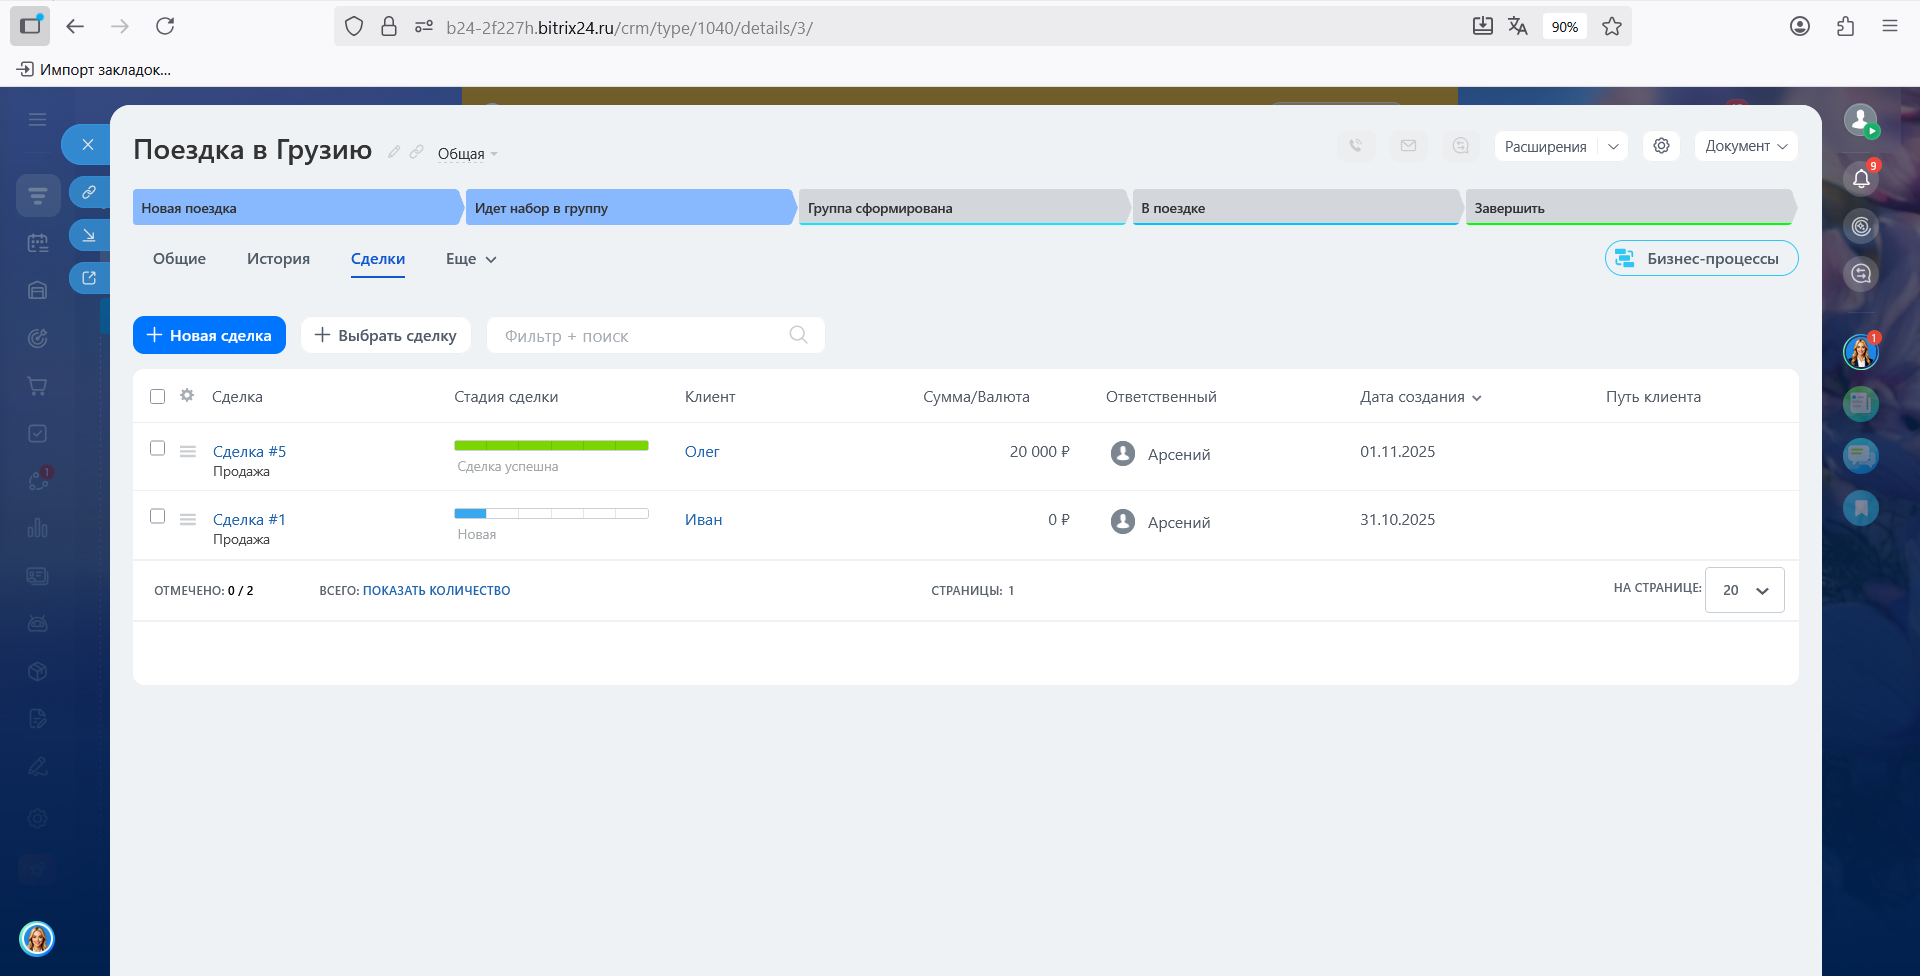Open rows per page dropdown showing 20
Screen dimensions: 1920x976
coord(1744,591)
